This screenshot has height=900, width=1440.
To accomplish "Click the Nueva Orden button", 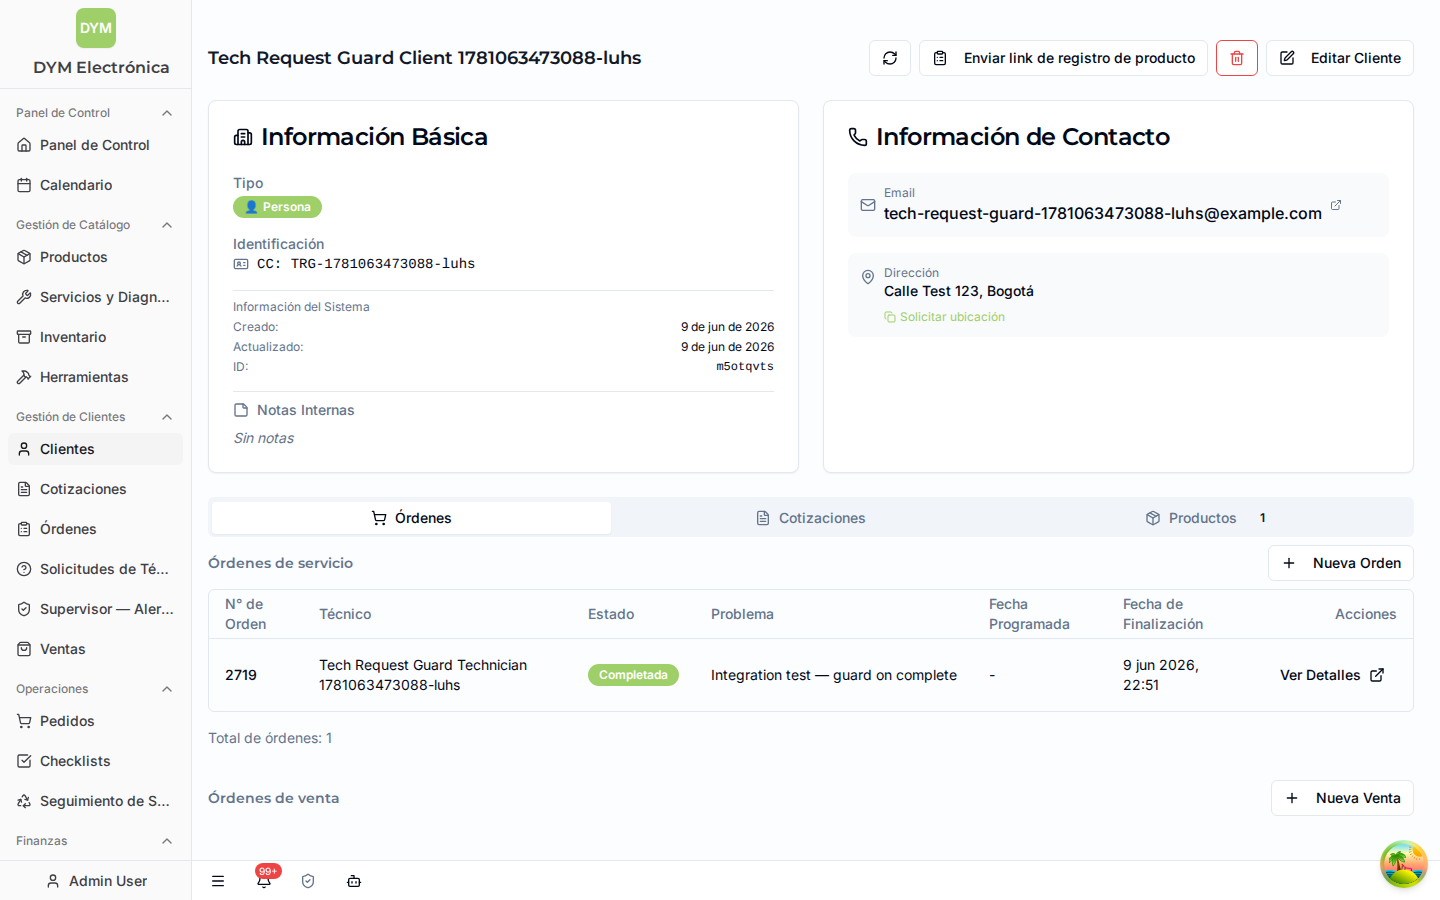I will point(1341,563).
